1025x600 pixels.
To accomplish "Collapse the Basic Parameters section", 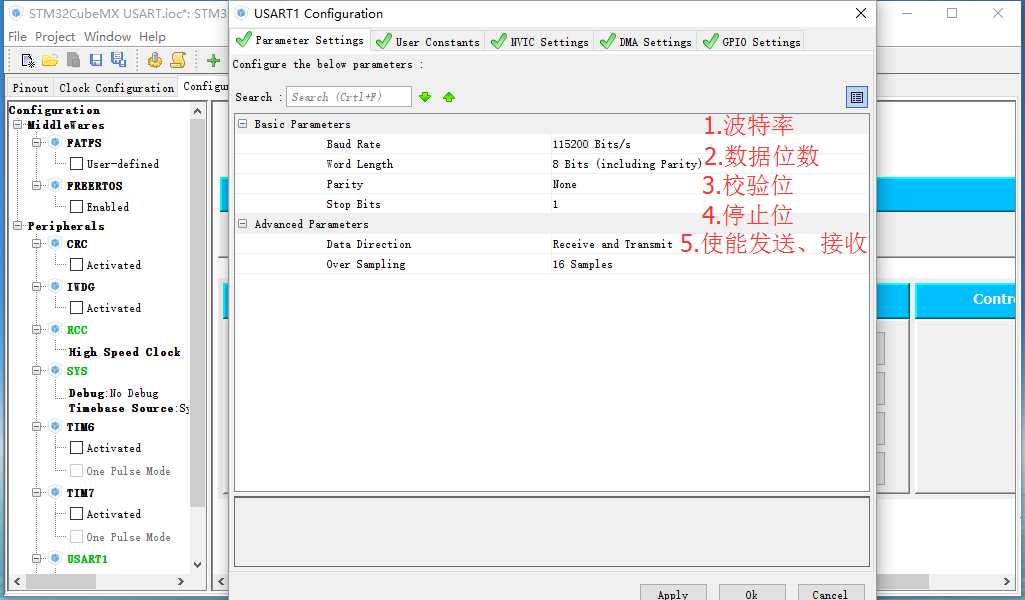I will click(x=243, y=124).
